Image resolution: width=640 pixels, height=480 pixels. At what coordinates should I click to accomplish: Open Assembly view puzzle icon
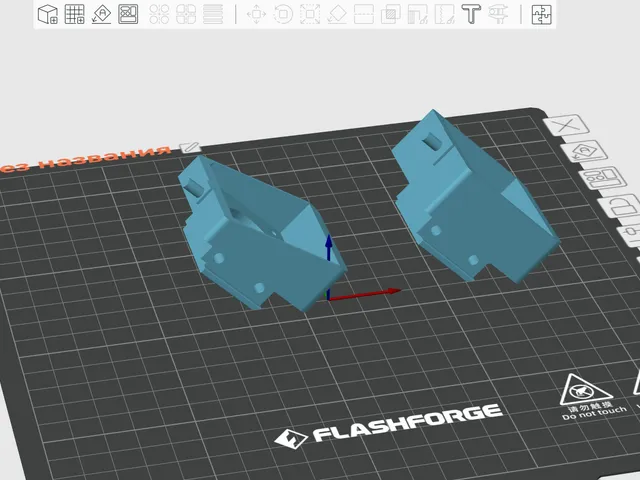tap(542, 14)
